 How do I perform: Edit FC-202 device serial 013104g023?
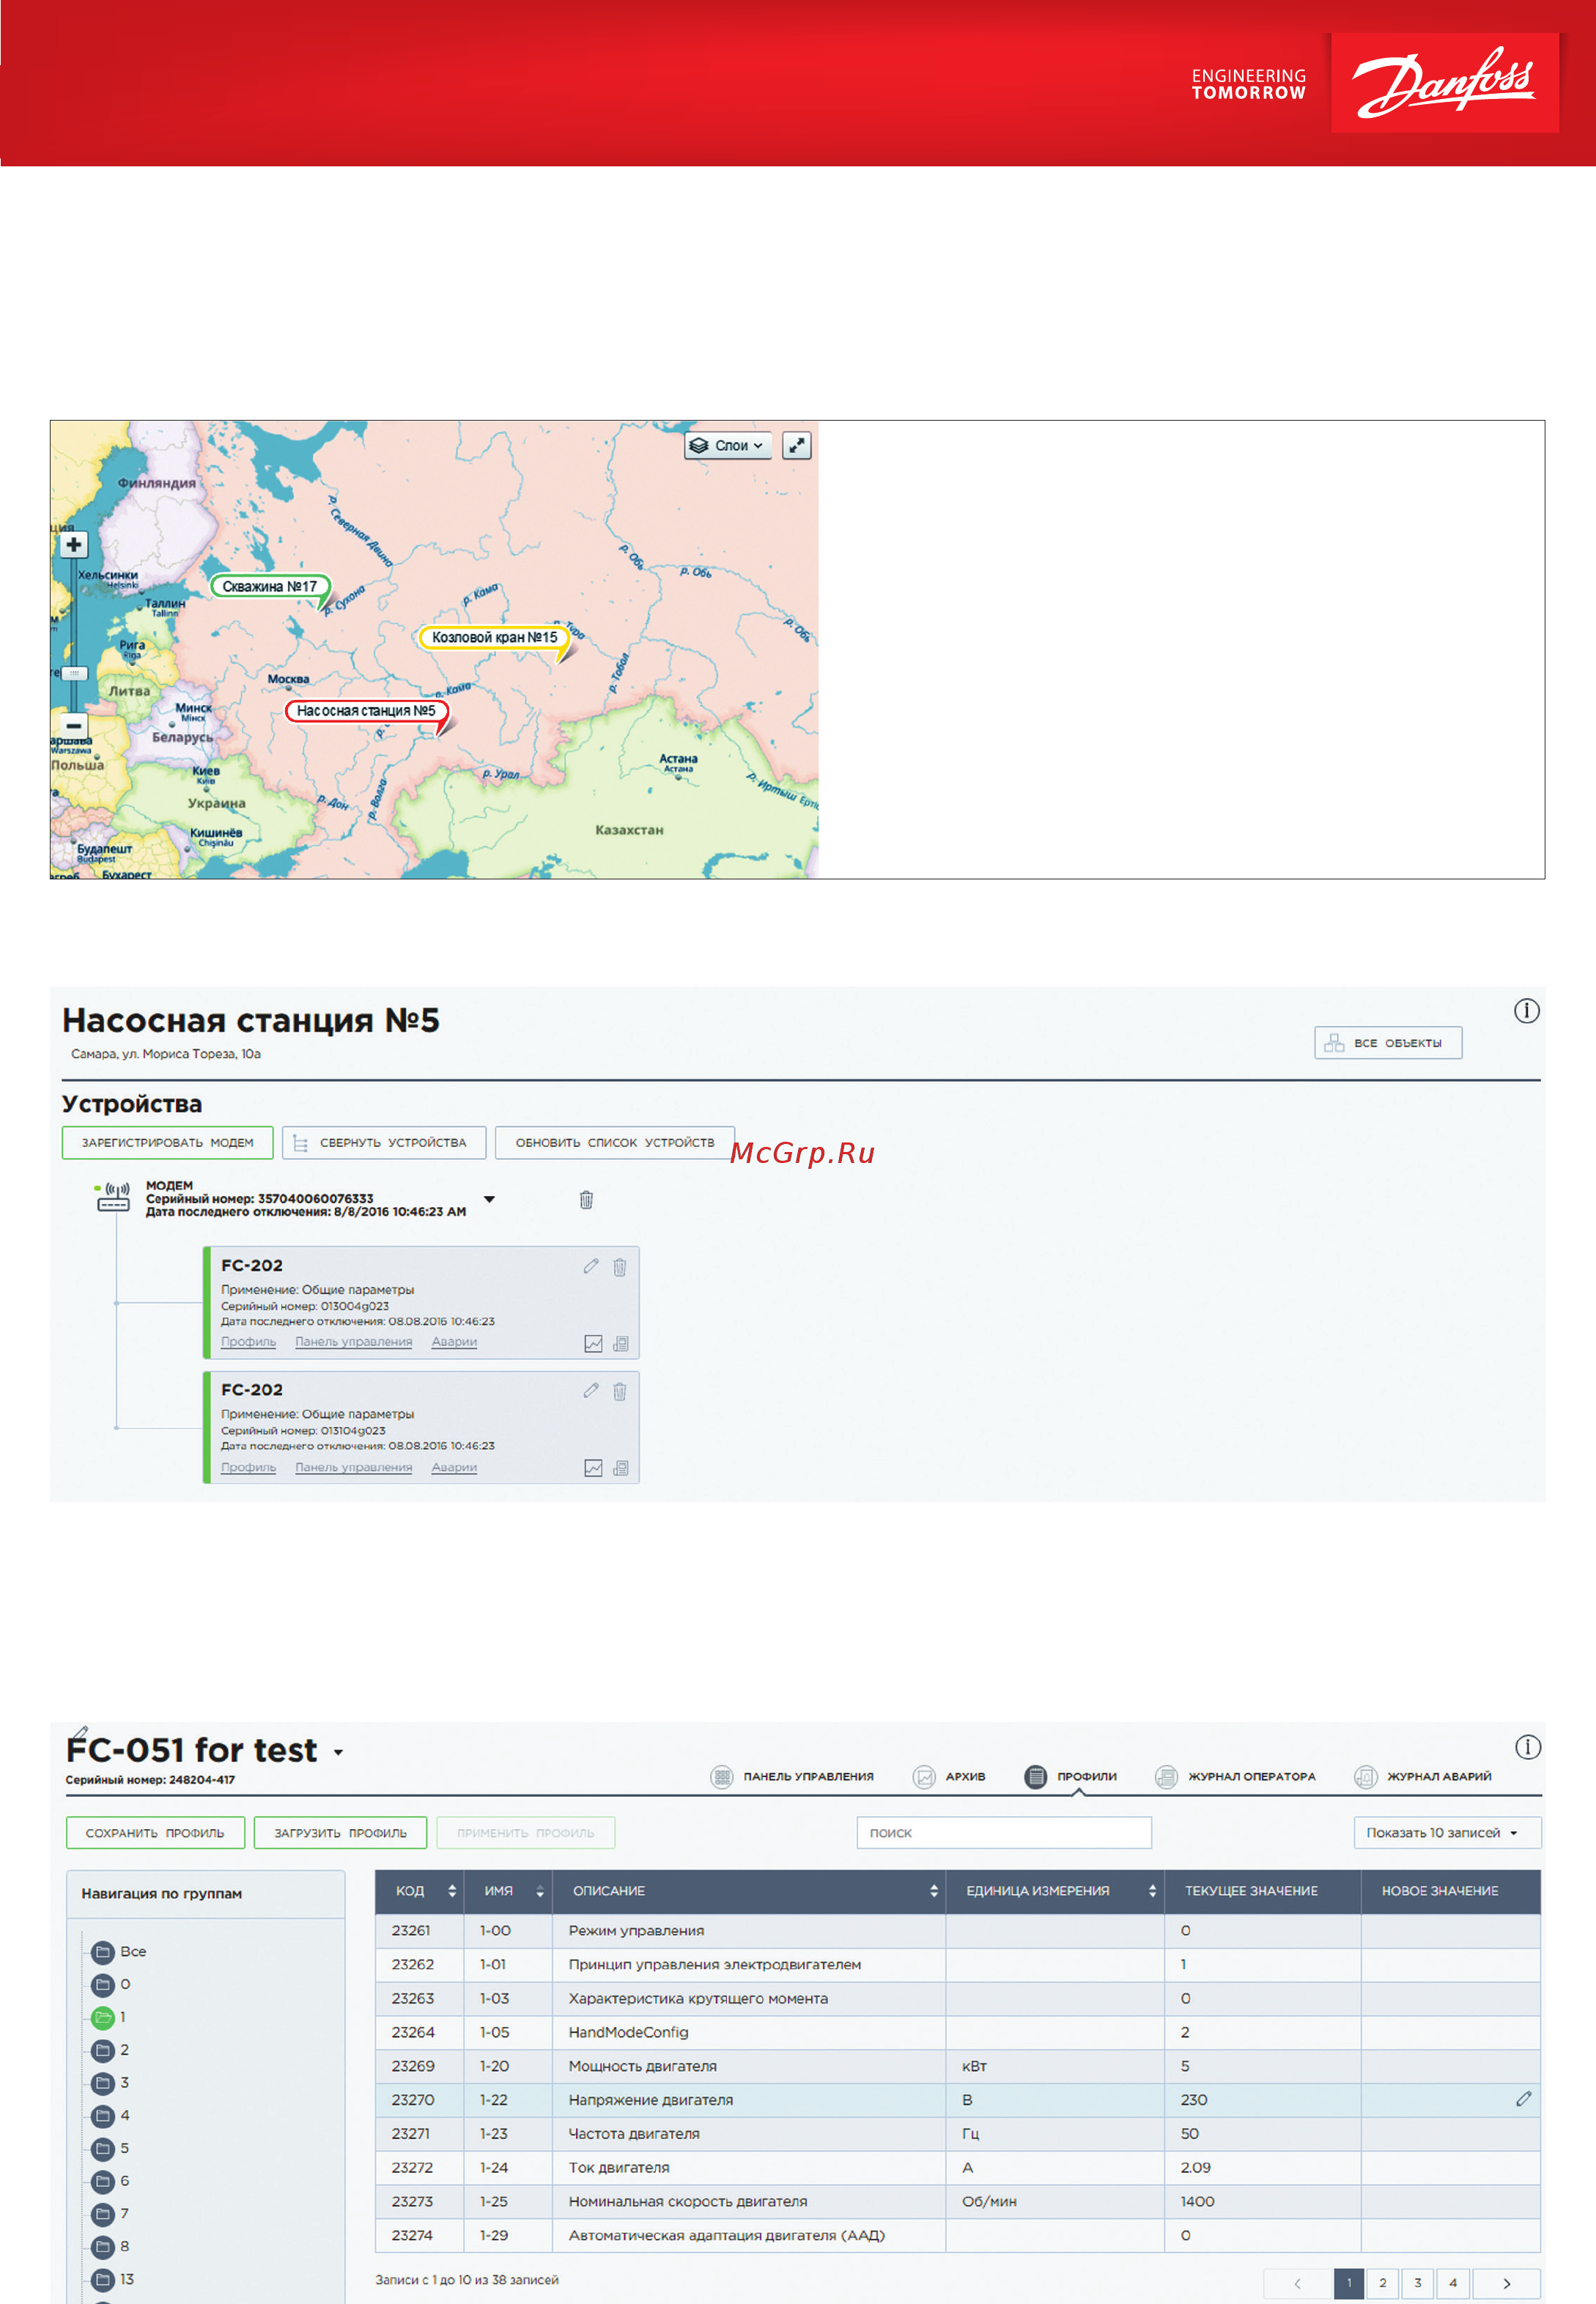591,1390
